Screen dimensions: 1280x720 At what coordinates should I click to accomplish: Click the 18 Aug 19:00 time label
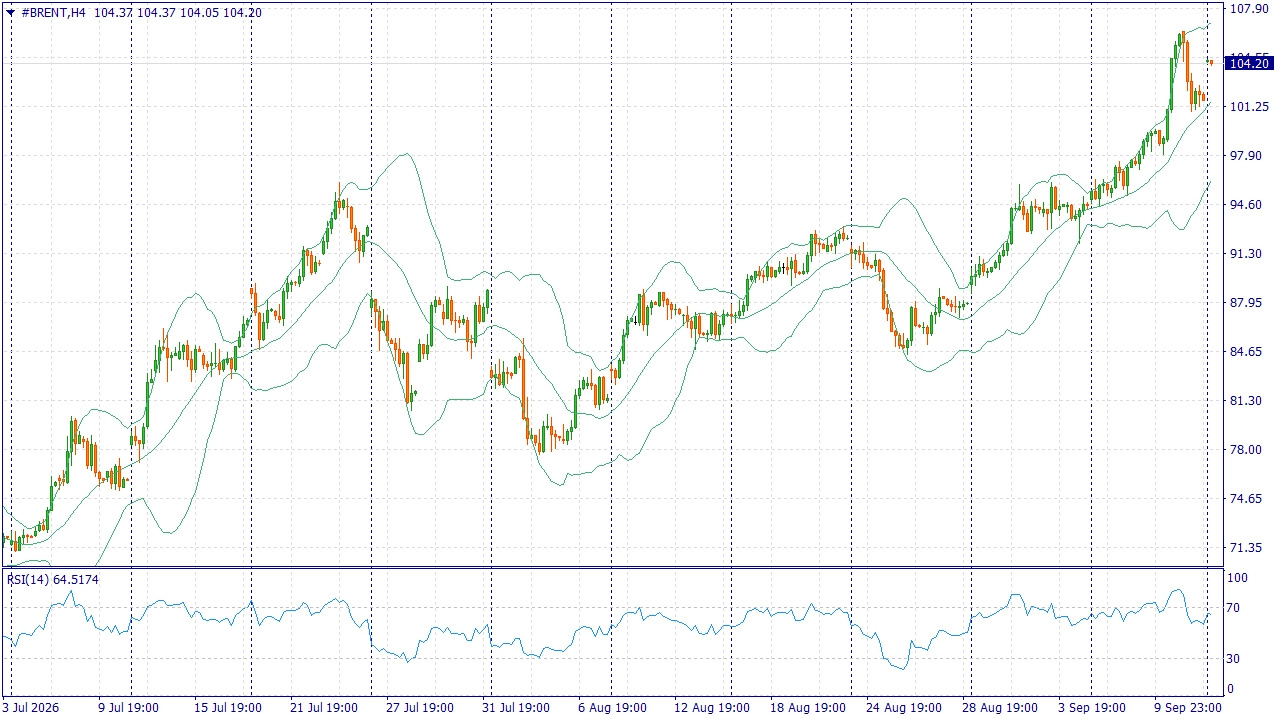pyautogui.click(x=806, y=708)
